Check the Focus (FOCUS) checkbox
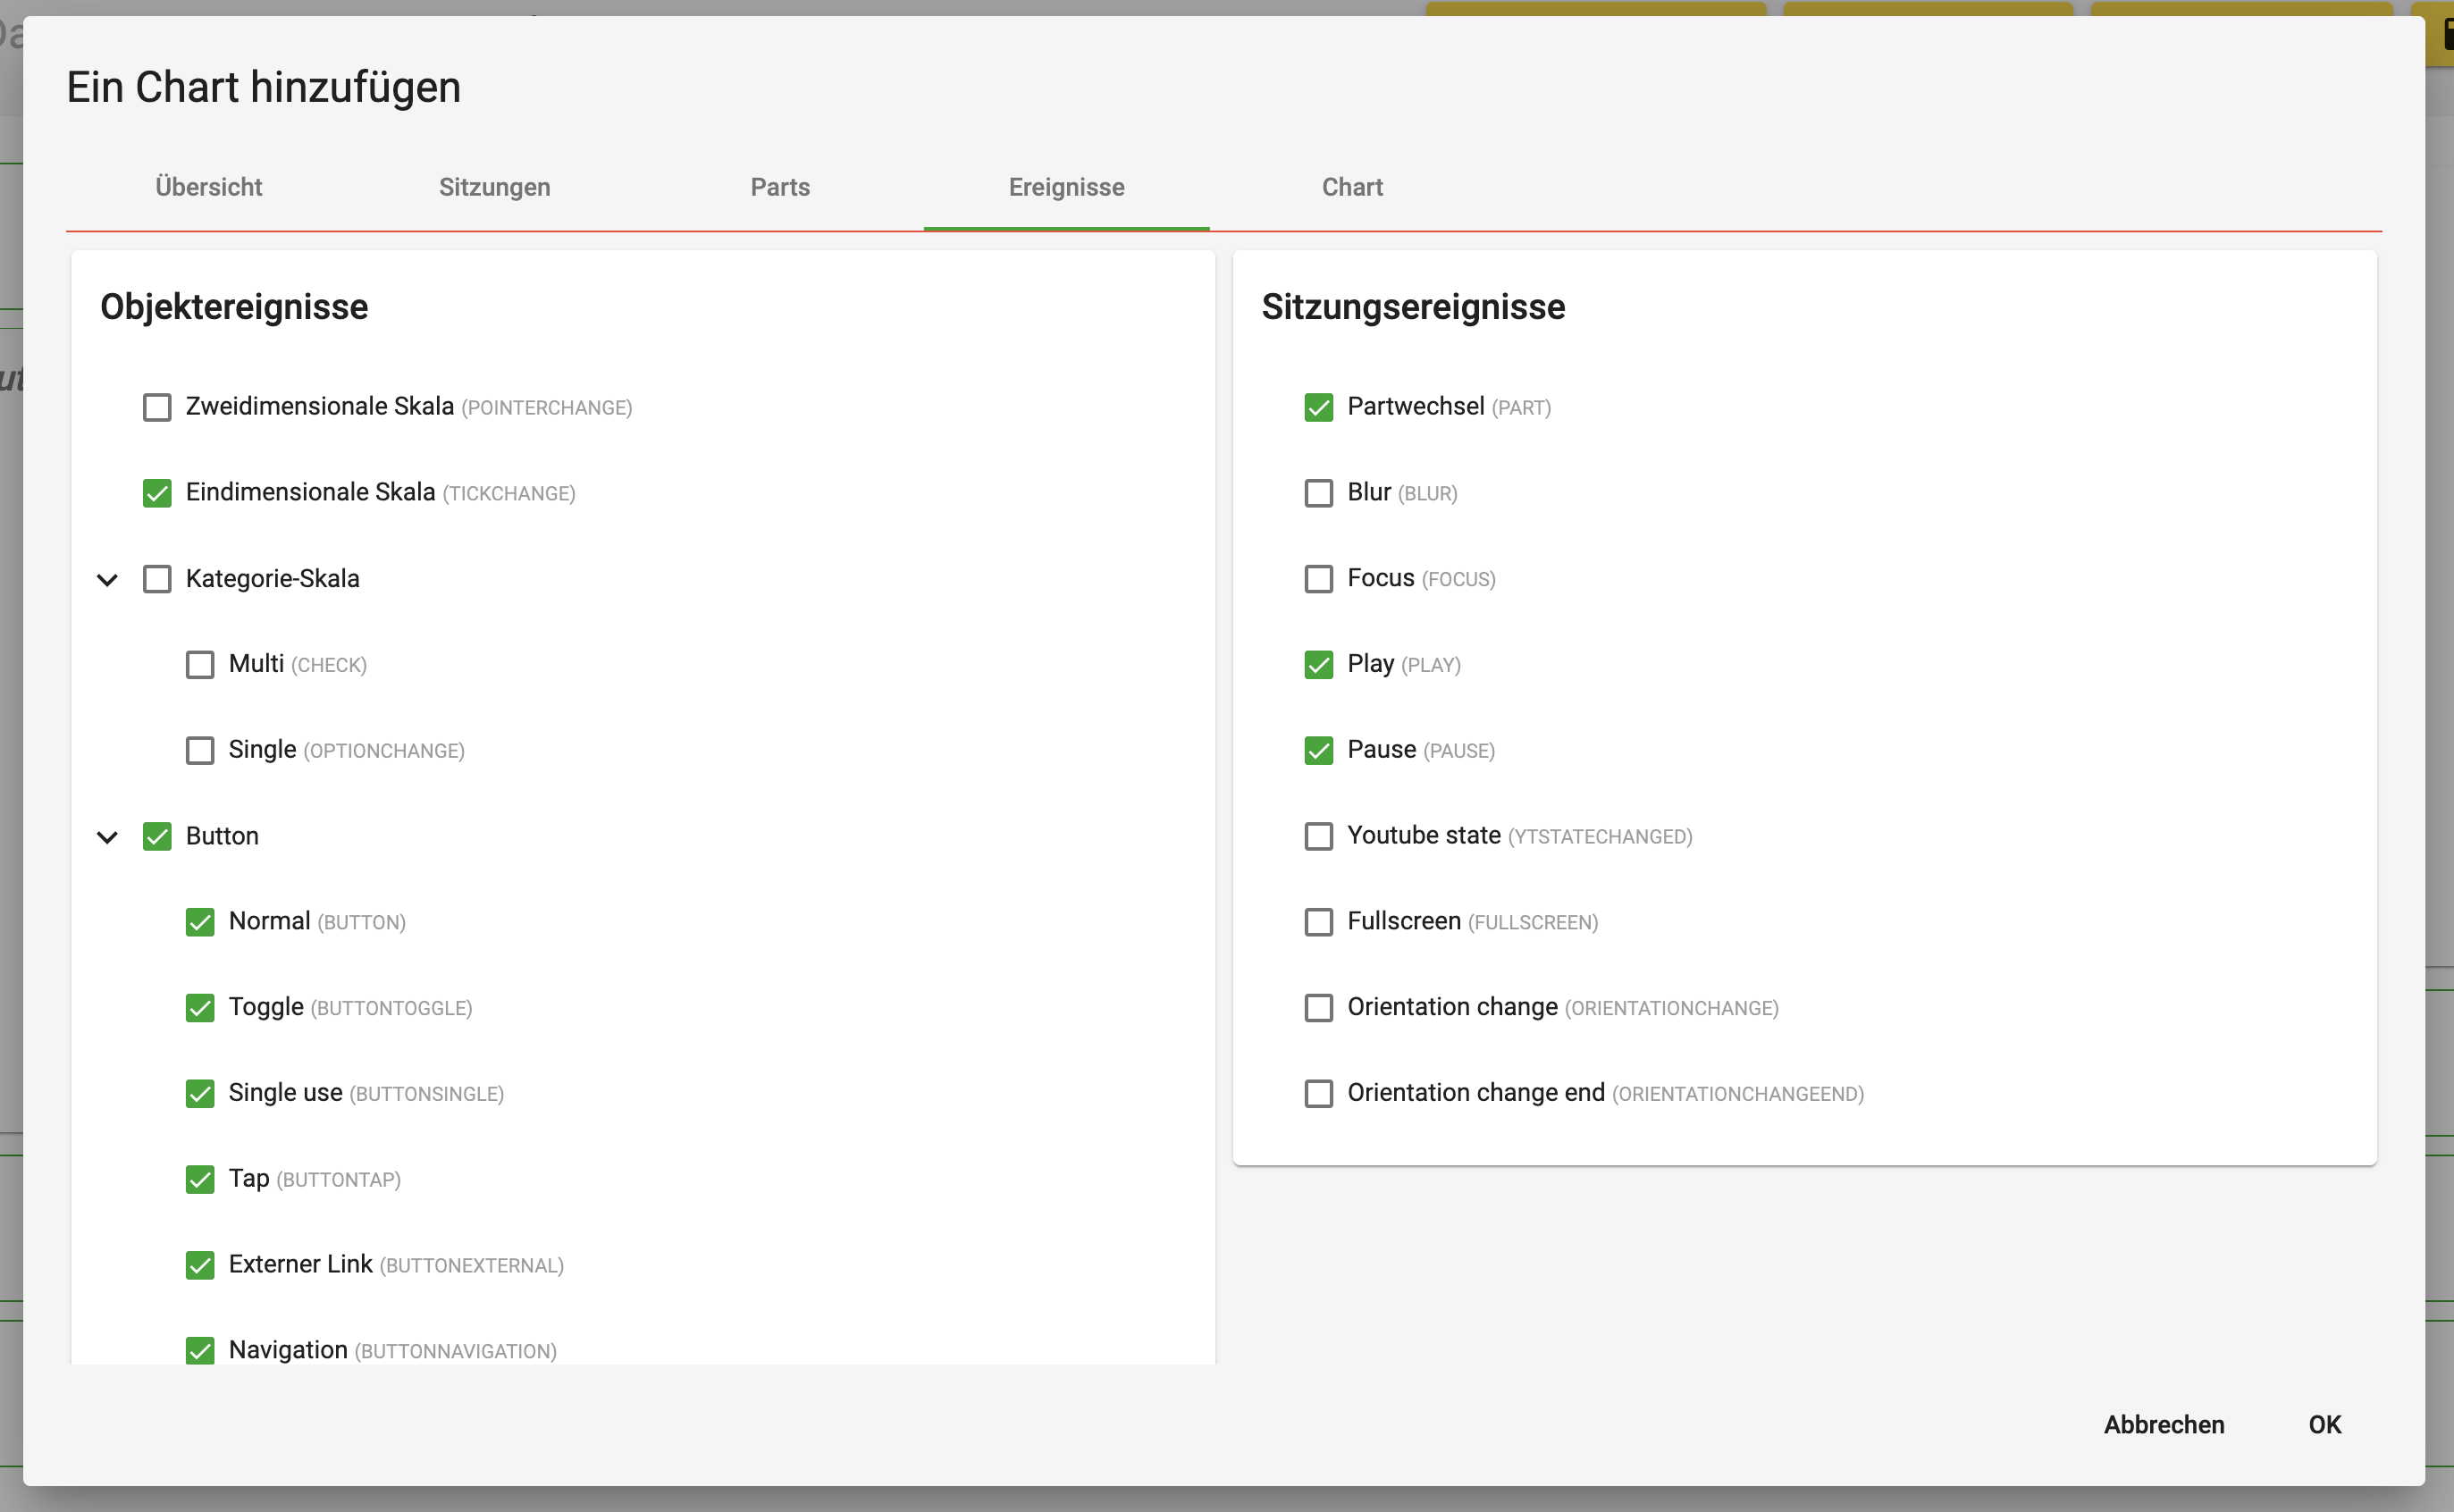Image resolution: width=2454 pixels, height=1512 pixels. pos(1319,579)
